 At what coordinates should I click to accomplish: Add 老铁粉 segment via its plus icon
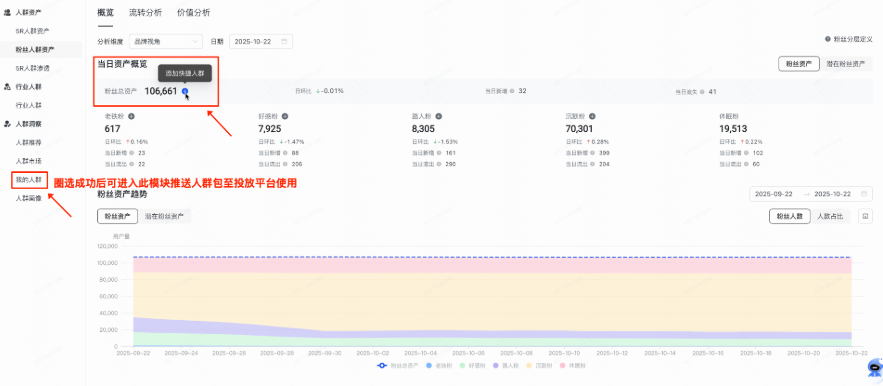tap(131, 116)
